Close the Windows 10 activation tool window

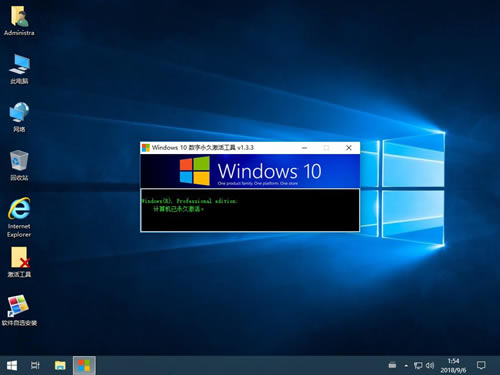349,148
